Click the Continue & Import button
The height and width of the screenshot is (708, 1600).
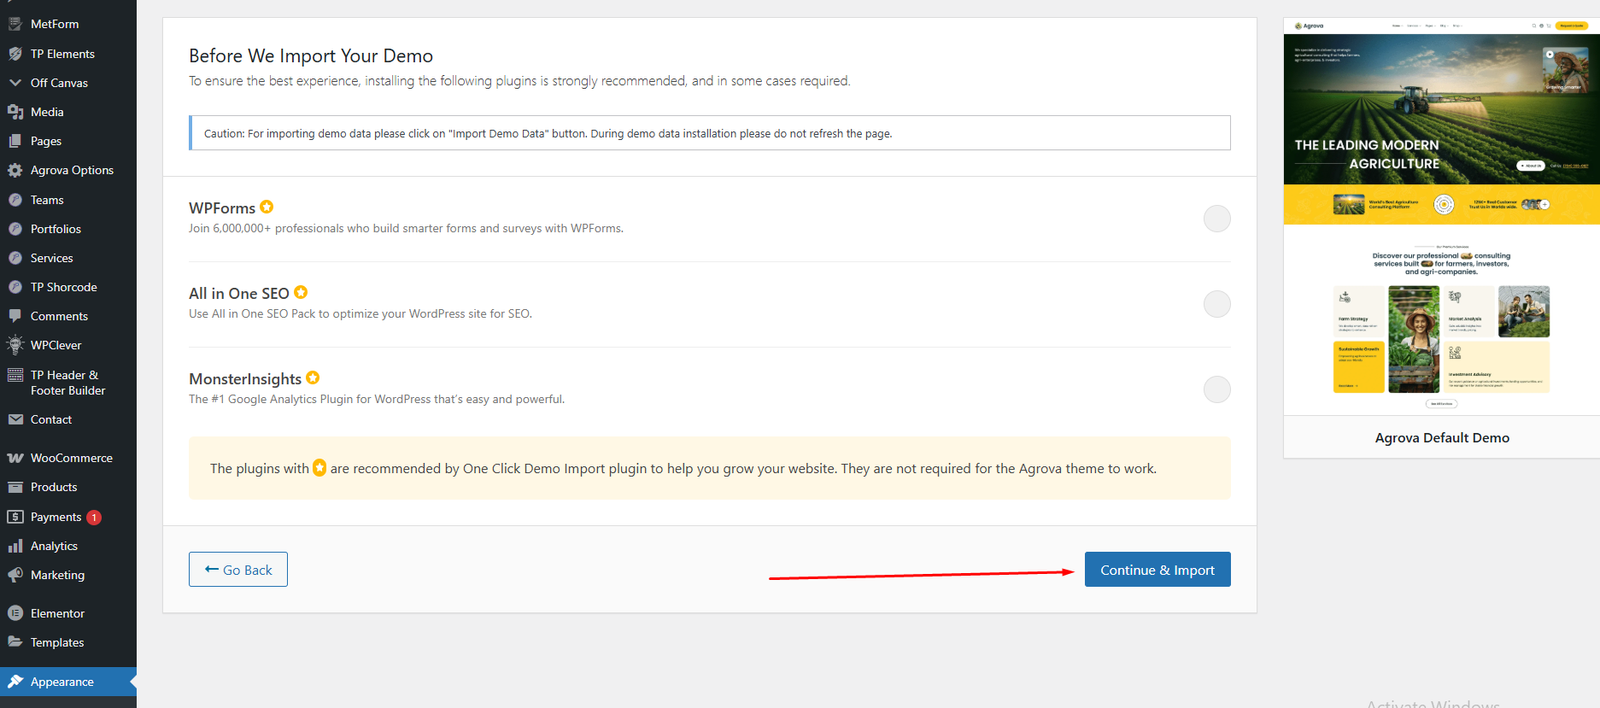coord(1157,570)
